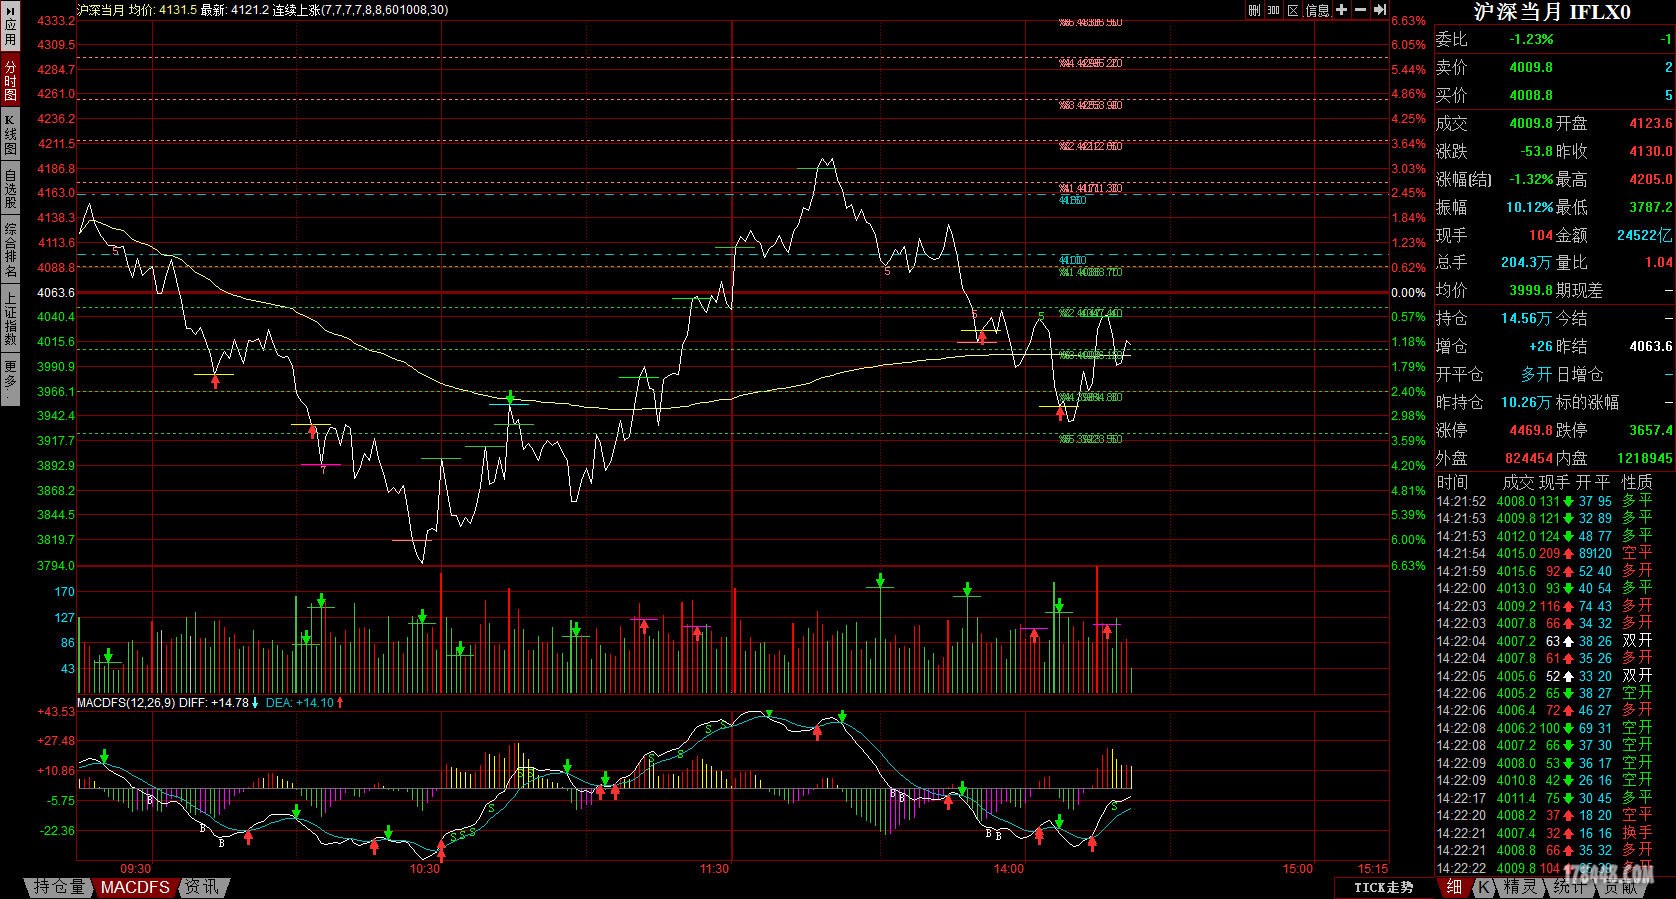The image size is (1676, 899).
Task: Select the MACDFS indicator tab
Action: point(135,887)
